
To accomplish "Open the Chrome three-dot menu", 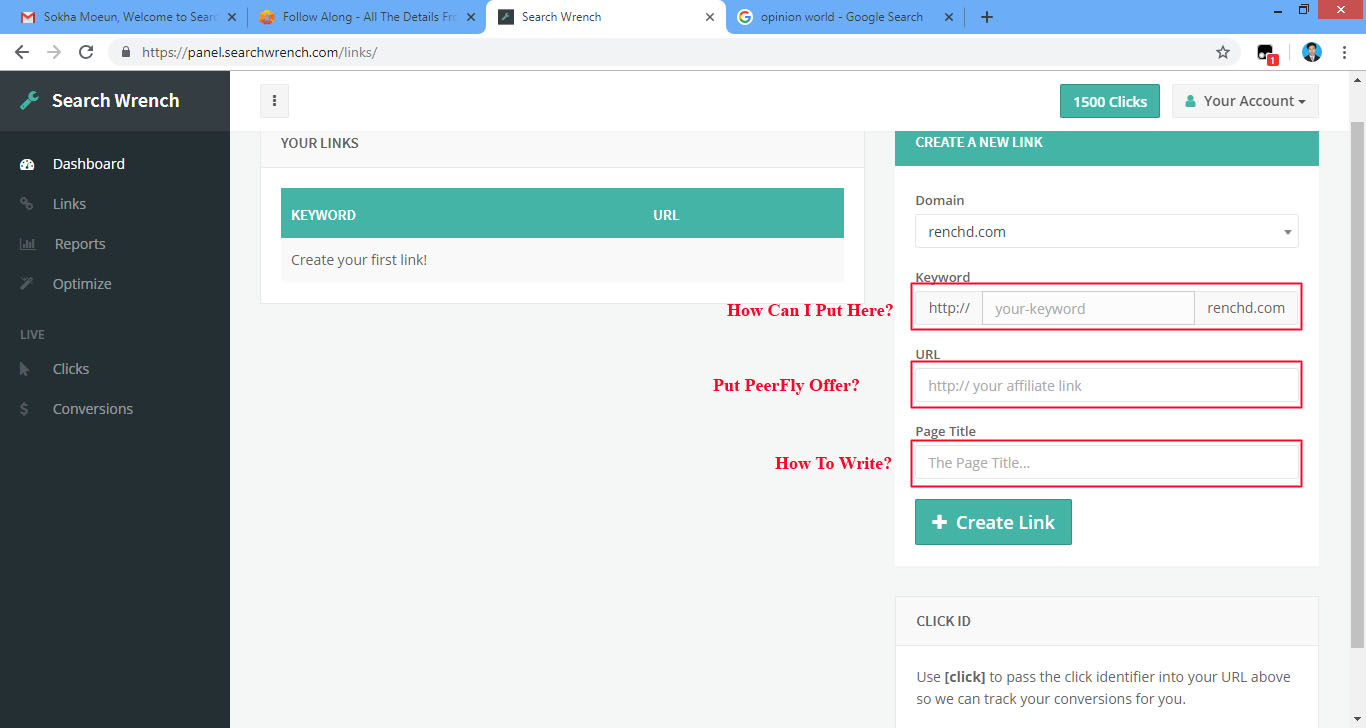I will (1346, 52).
